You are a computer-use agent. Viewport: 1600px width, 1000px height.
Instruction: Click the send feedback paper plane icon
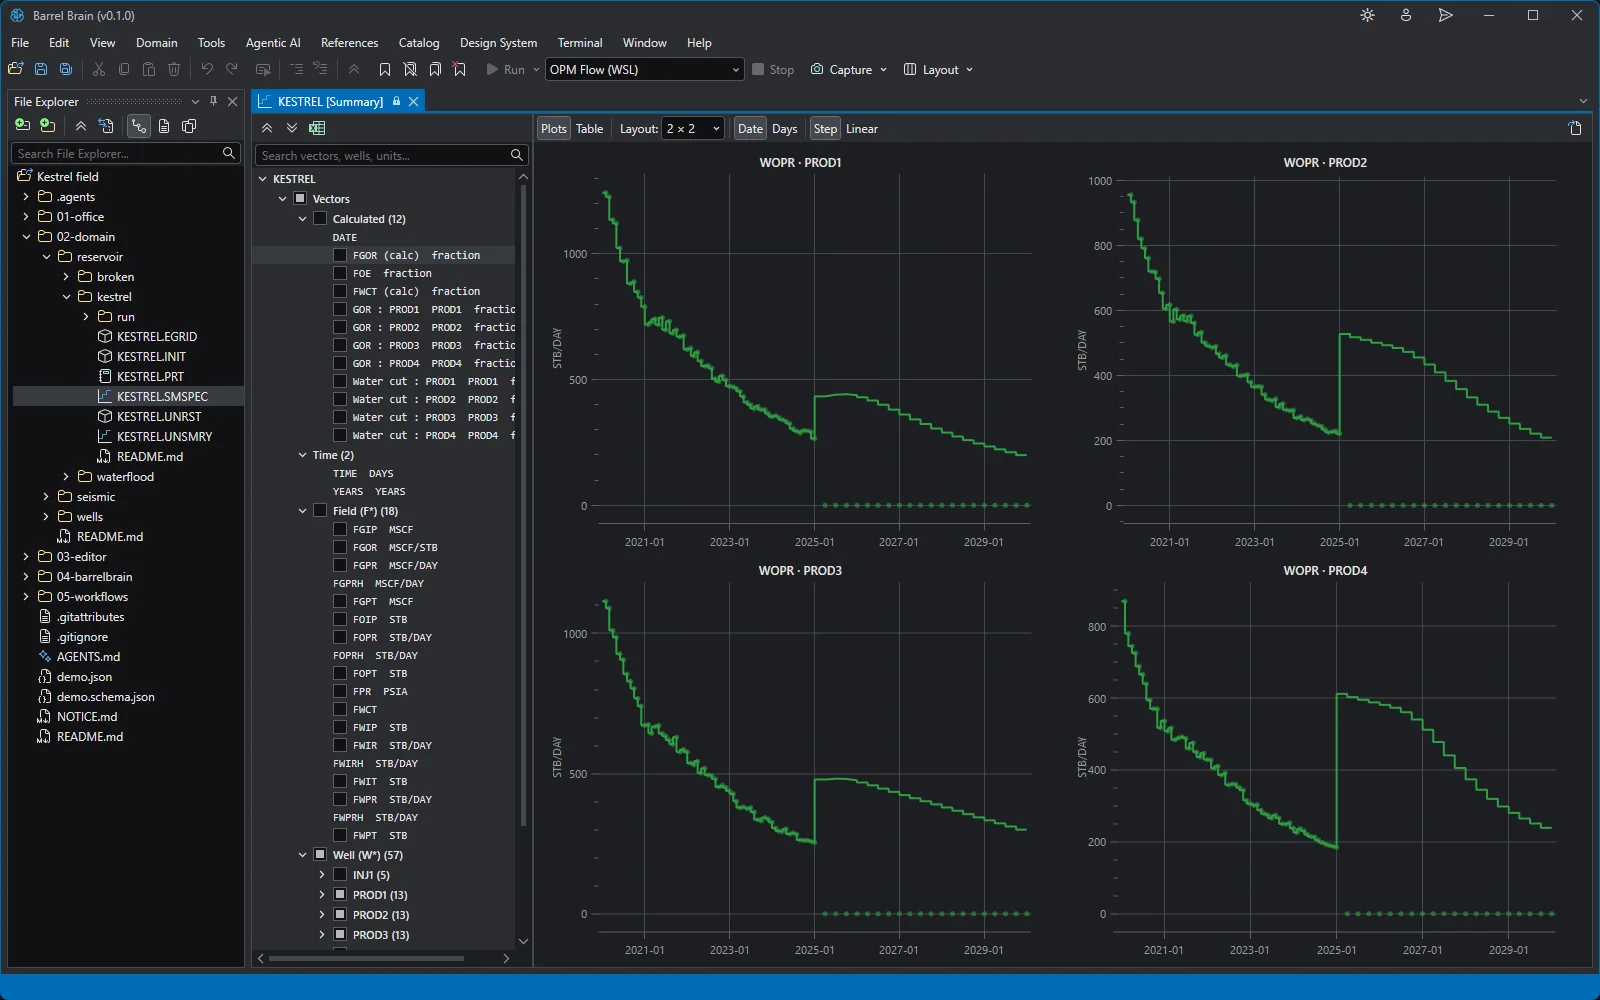[1445, 15]
